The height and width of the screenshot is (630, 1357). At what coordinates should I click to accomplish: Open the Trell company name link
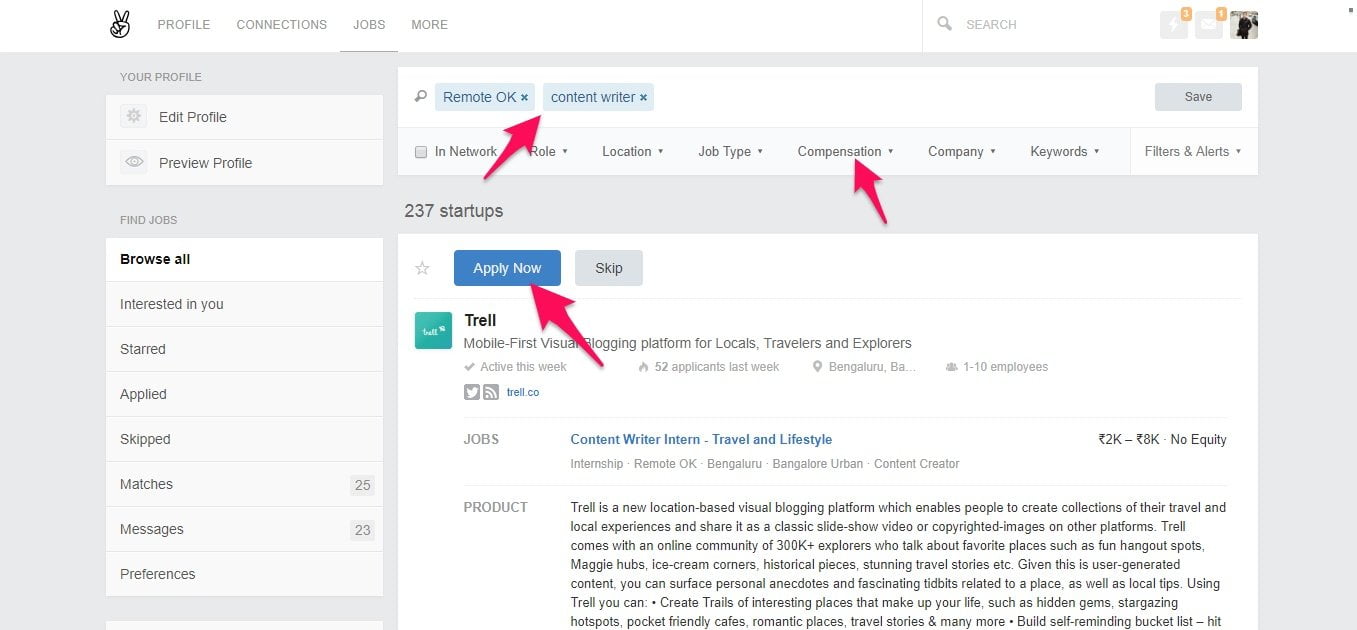tap(480, 321)
